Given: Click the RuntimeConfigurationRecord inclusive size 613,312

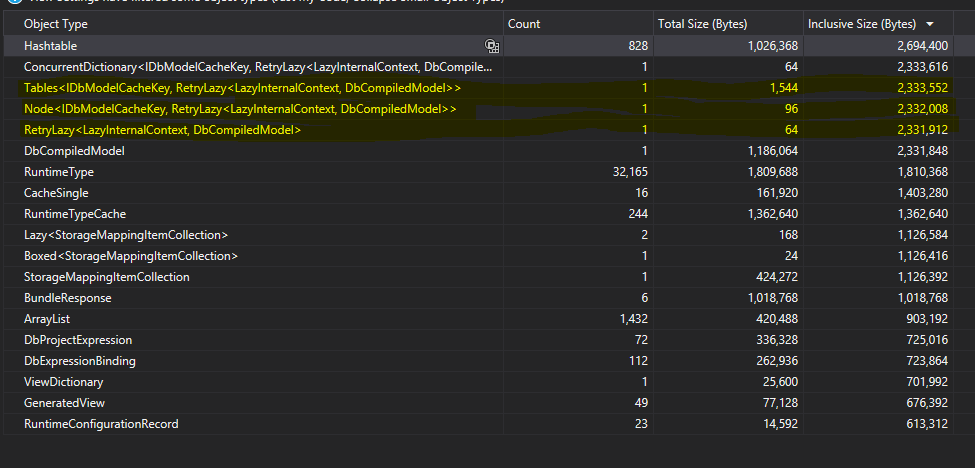Looking at the screenshot, I should tap(928, 424).
